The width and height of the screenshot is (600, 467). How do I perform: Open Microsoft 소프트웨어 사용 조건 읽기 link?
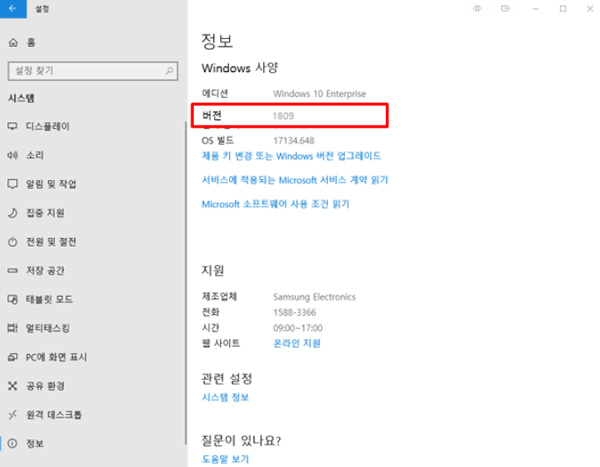276,204
